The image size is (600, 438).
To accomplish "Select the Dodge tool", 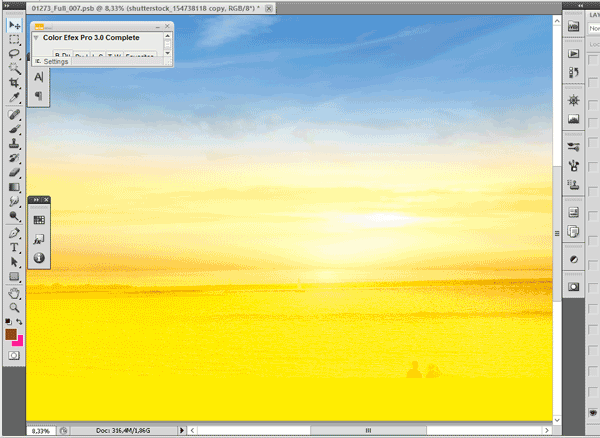I will point(14,216).
